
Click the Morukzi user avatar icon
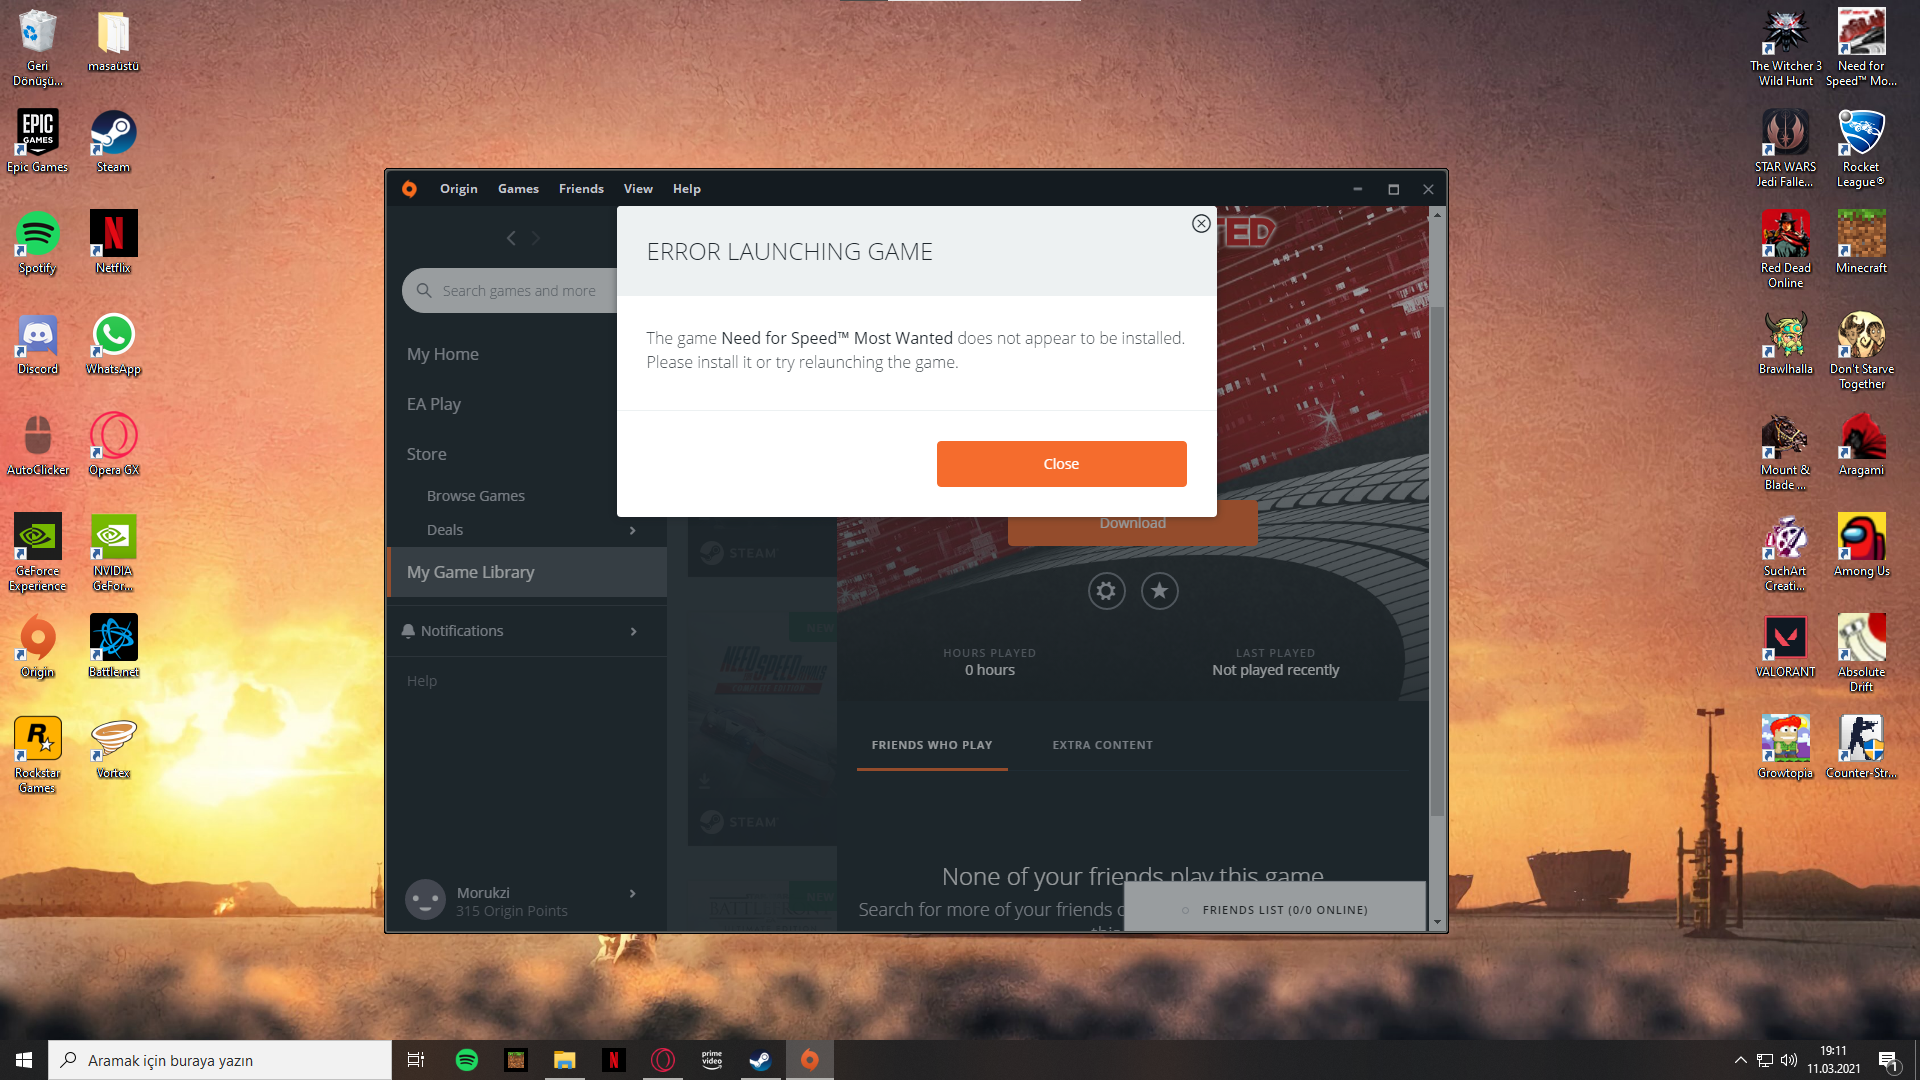click(x=425, y=900)
